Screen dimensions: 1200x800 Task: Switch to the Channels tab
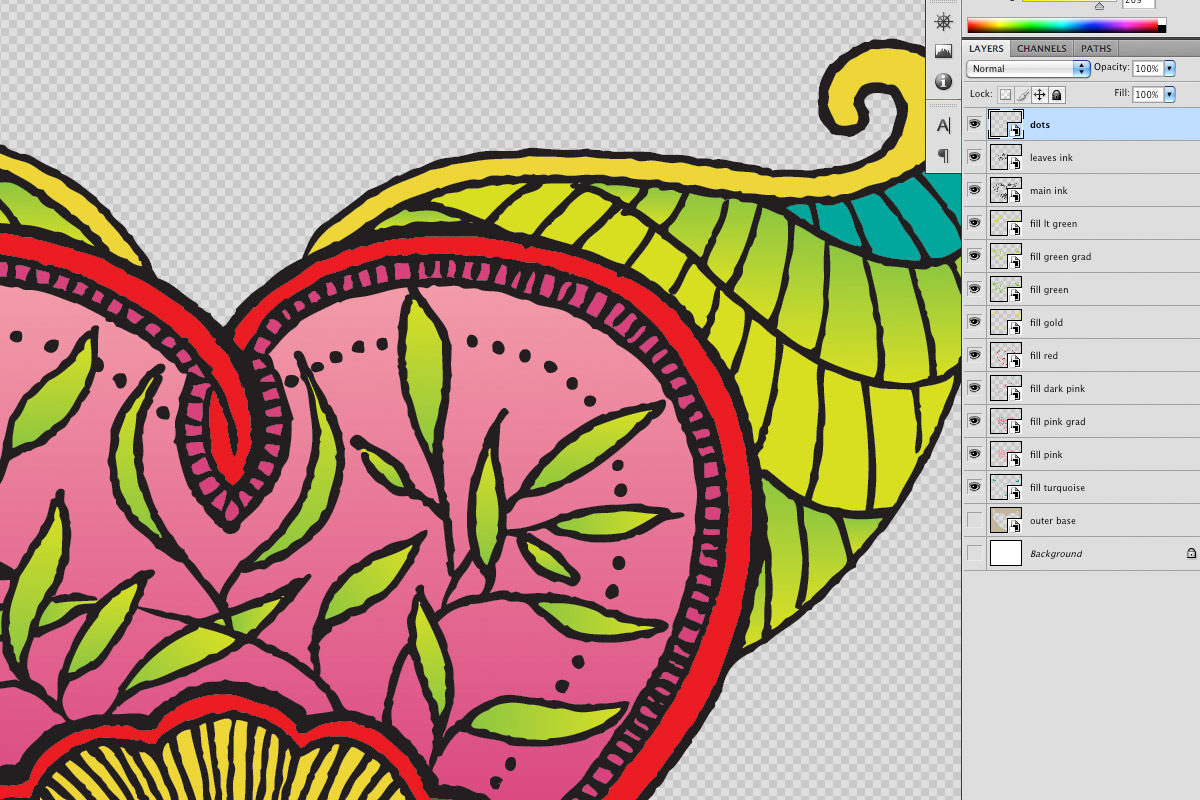1042,48
